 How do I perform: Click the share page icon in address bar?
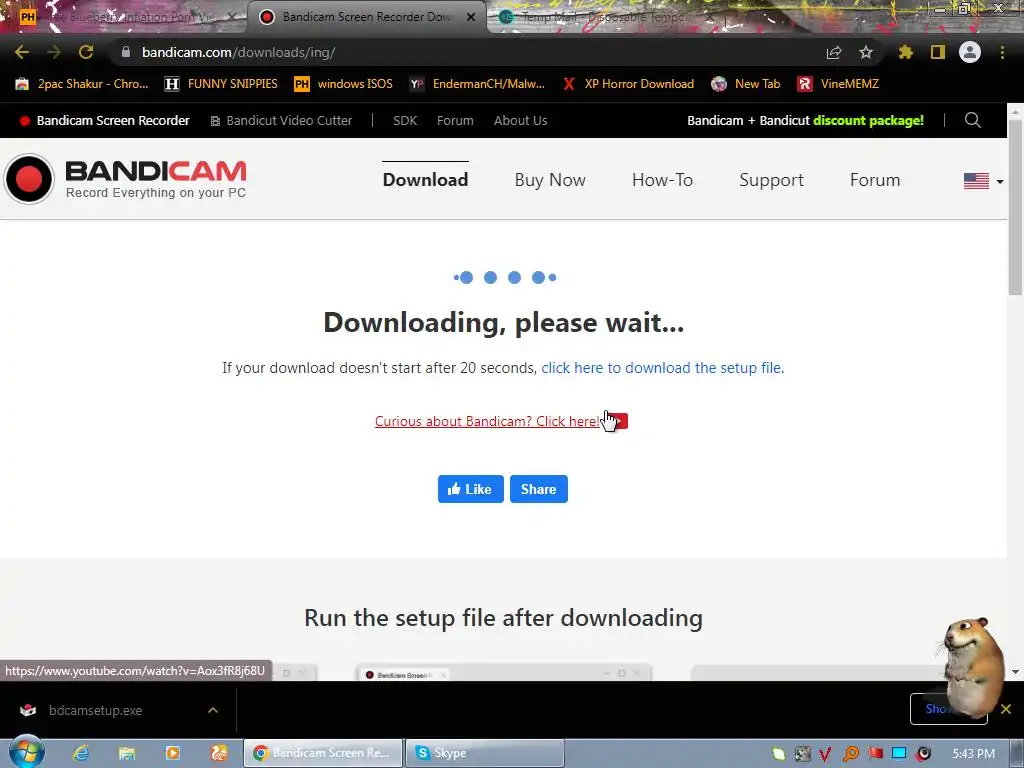834,53
